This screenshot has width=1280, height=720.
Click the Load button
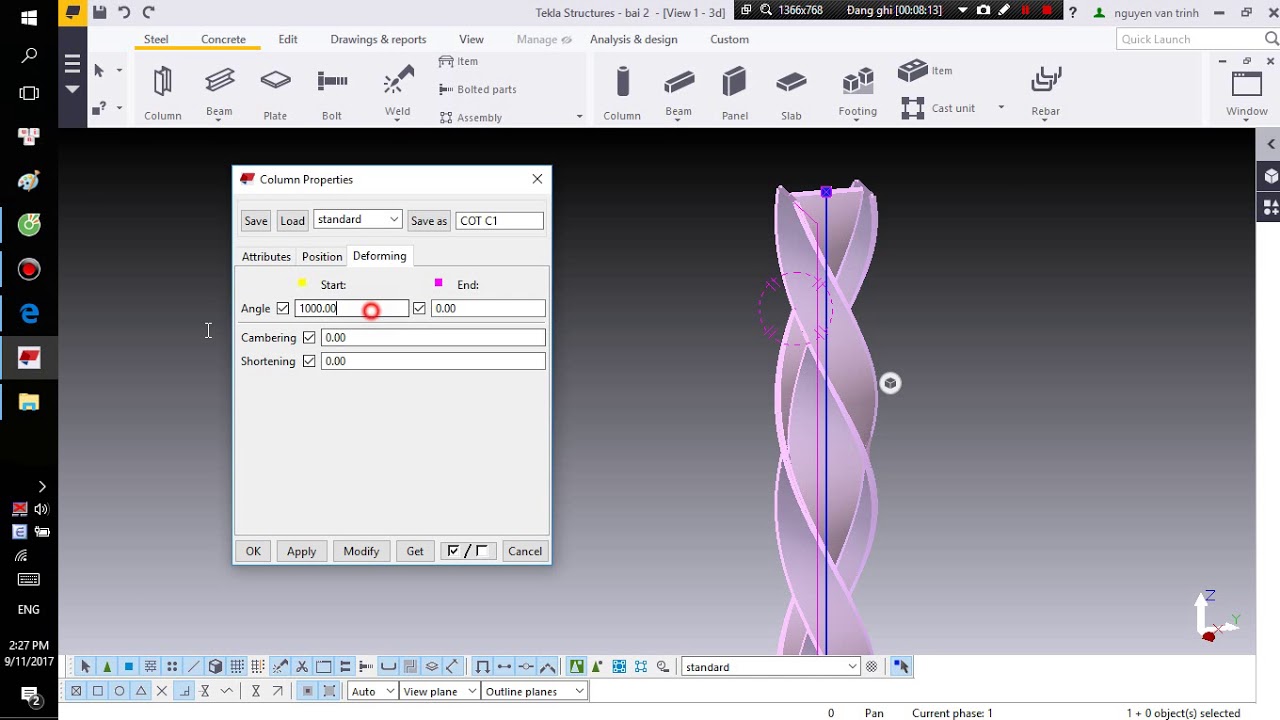[292, 221]
